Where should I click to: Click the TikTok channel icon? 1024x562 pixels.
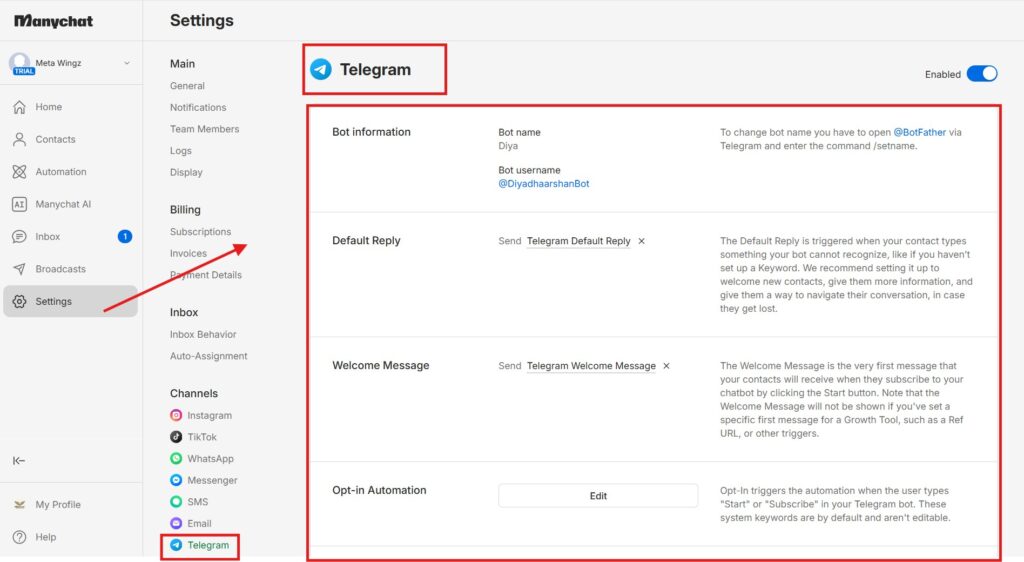pos(176,437)
